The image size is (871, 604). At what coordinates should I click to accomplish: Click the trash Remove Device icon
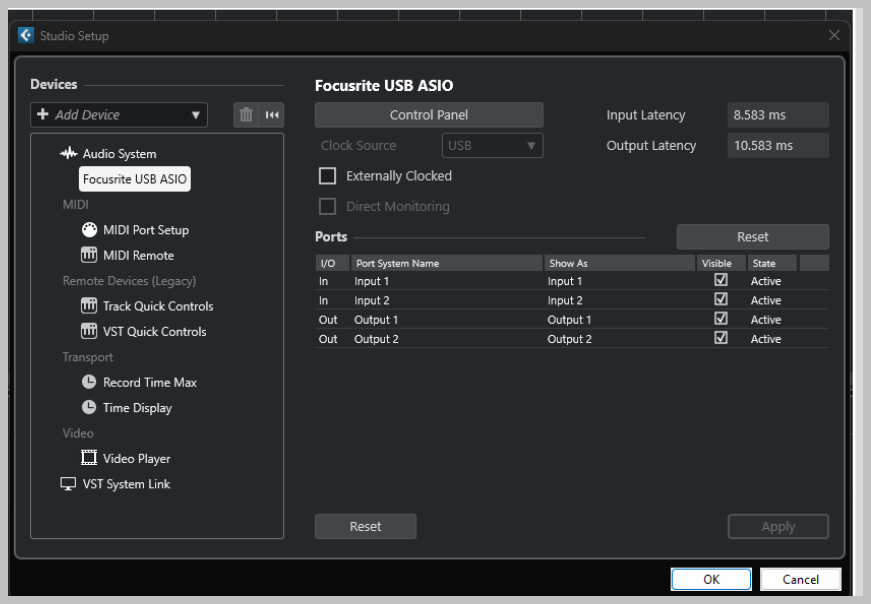click(246, 115)
